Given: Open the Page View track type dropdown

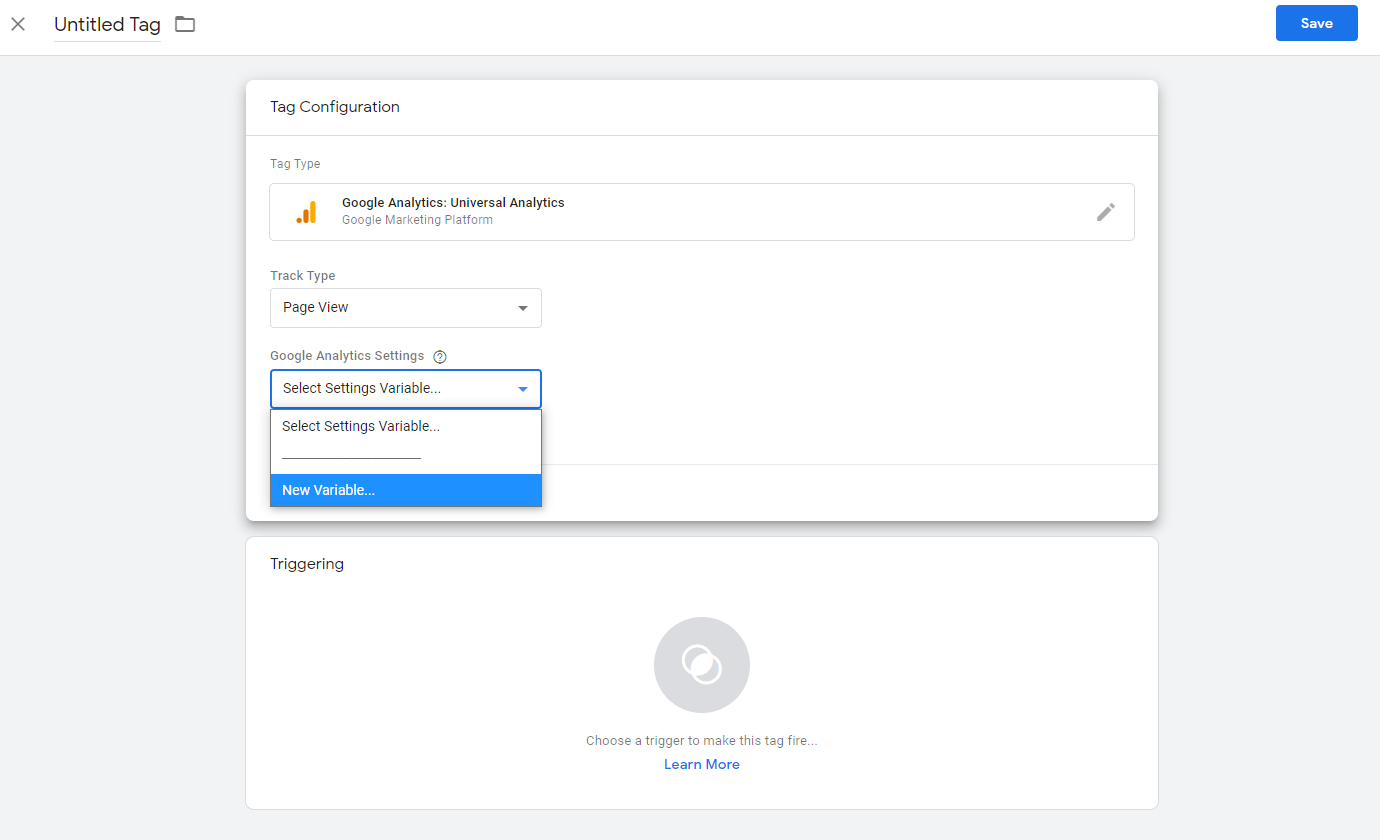Looking at the screenshot, I should [x=406, y=308].
